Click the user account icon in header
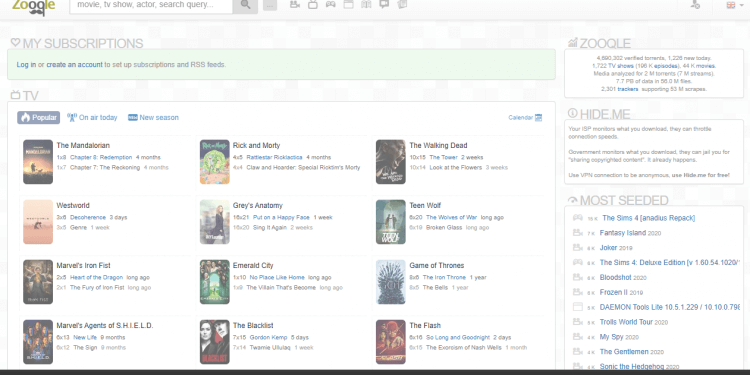Image resolution: width=750 pixels, height=375 pixels. (695, 5)
